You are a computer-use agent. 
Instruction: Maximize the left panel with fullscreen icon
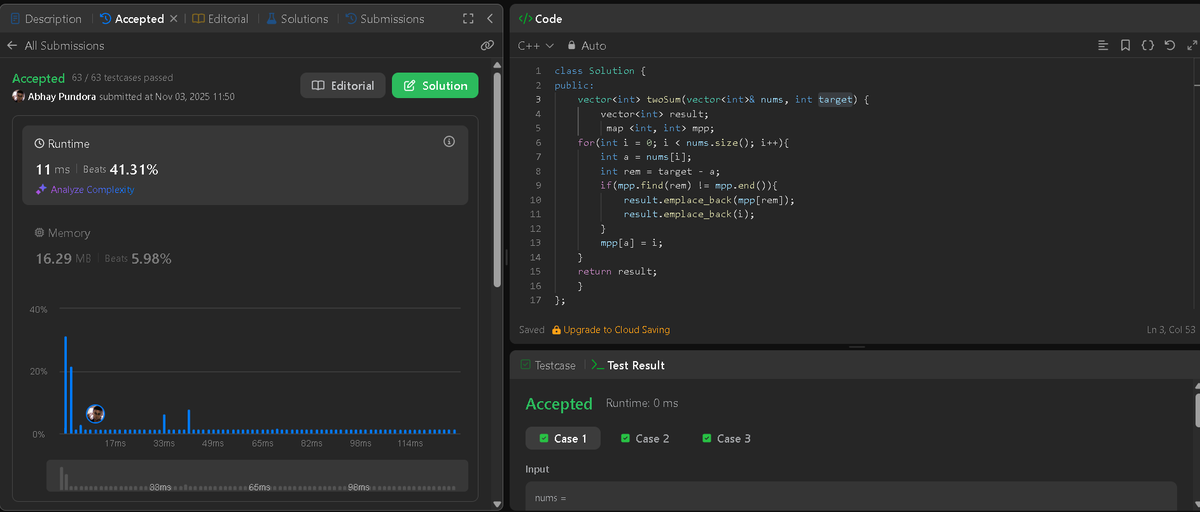click(468, 19)
